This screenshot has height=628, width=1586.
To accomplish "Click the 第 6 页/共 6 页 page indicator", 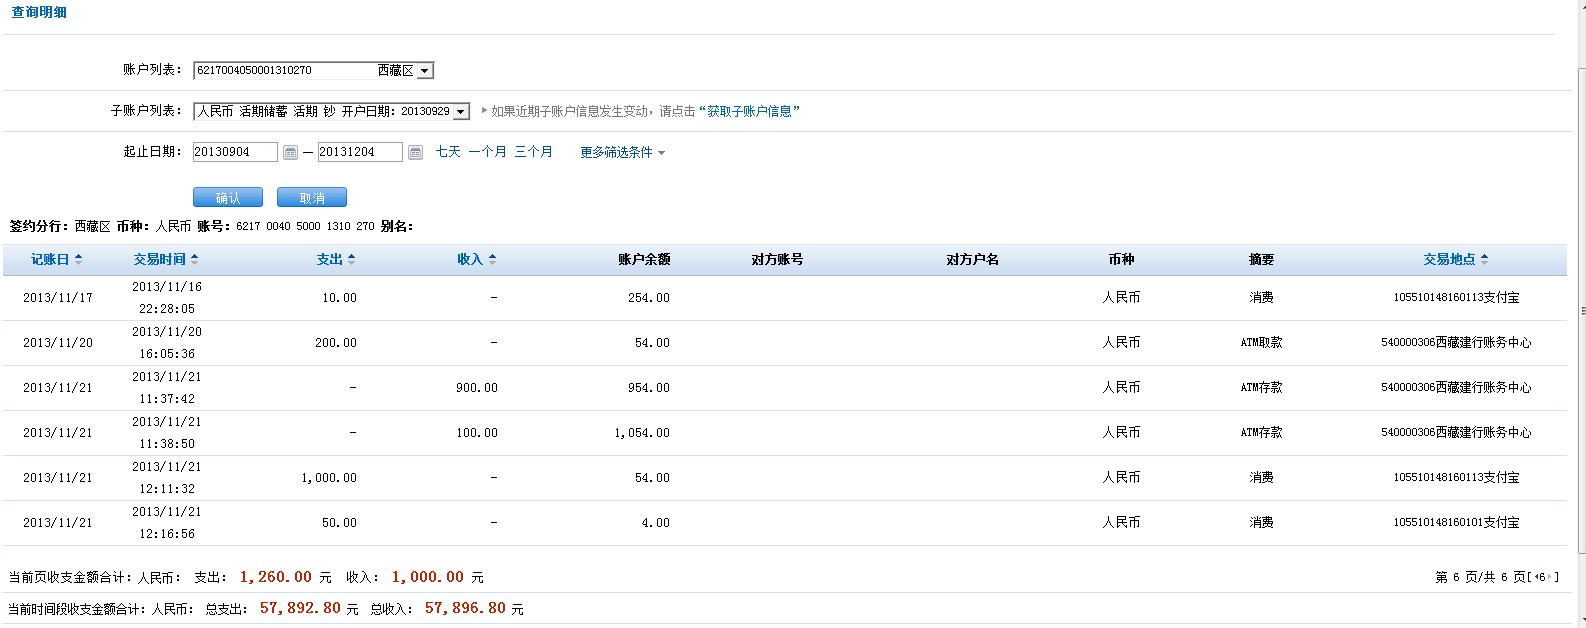I will (x=1480, y=577).
